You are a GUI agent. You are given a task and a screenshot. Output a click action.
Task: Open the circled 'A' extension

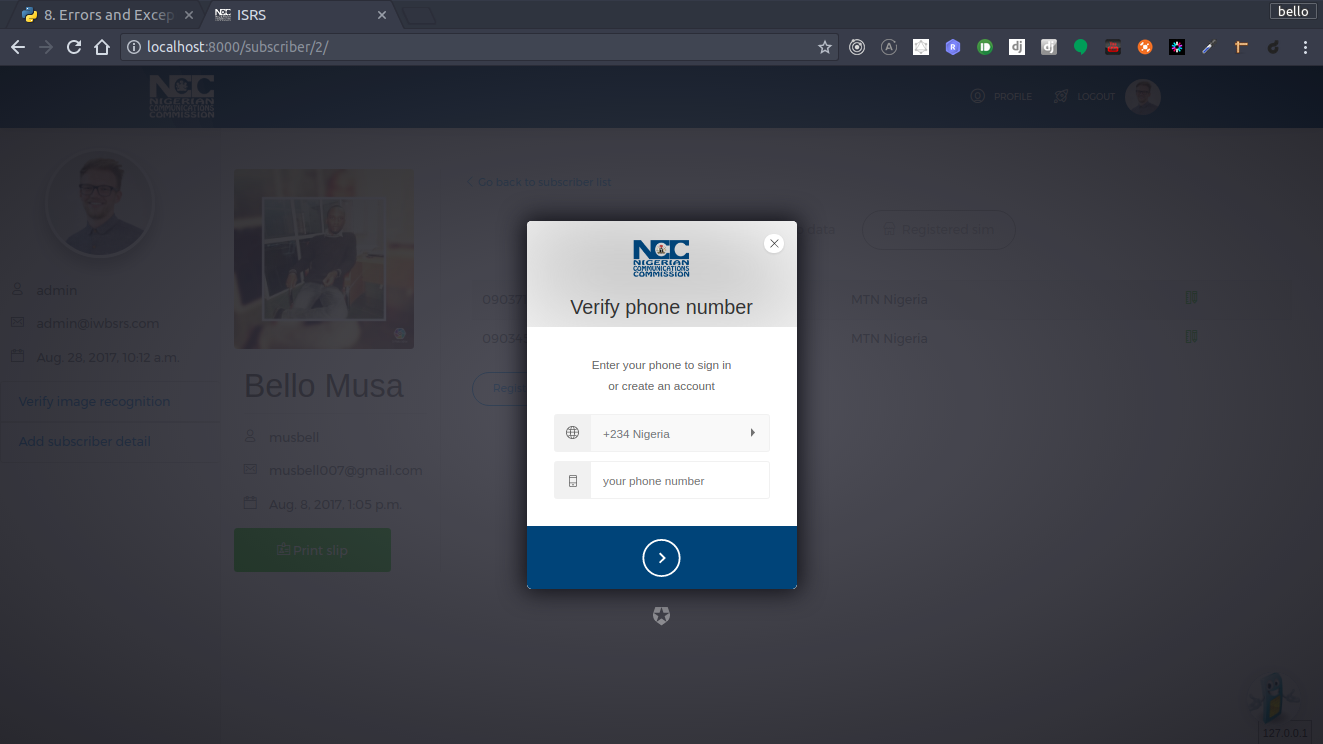tap(889, 47)
